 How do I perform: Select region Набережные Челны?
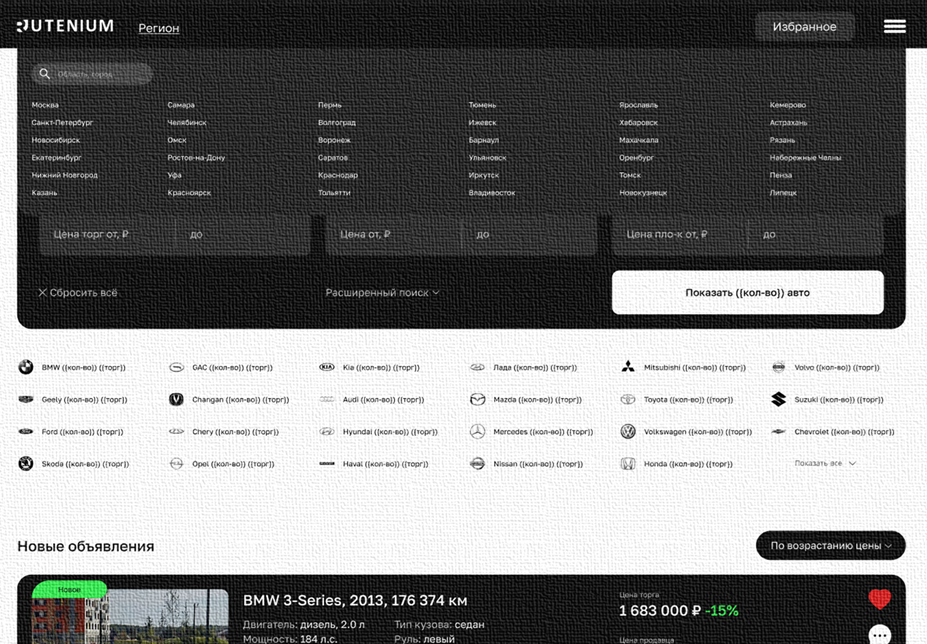coord(805,158)
